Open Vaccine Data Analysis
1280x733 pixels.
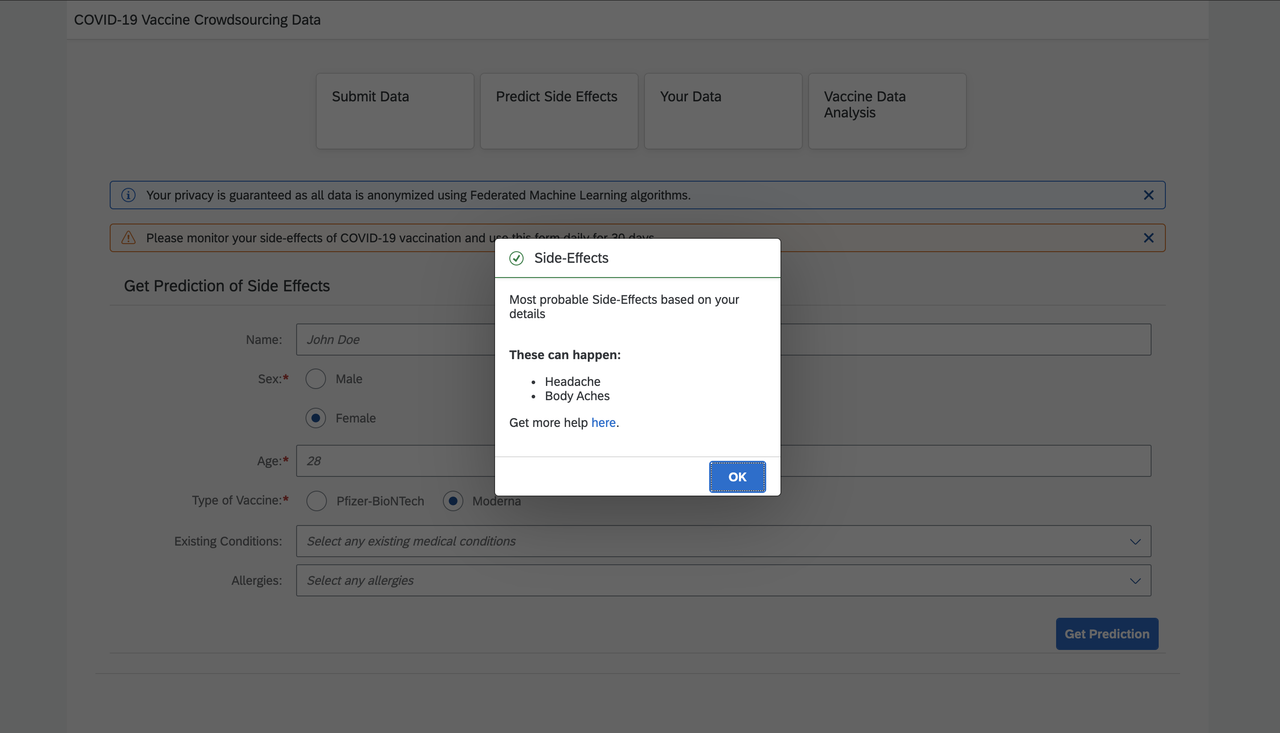(886, 110)
